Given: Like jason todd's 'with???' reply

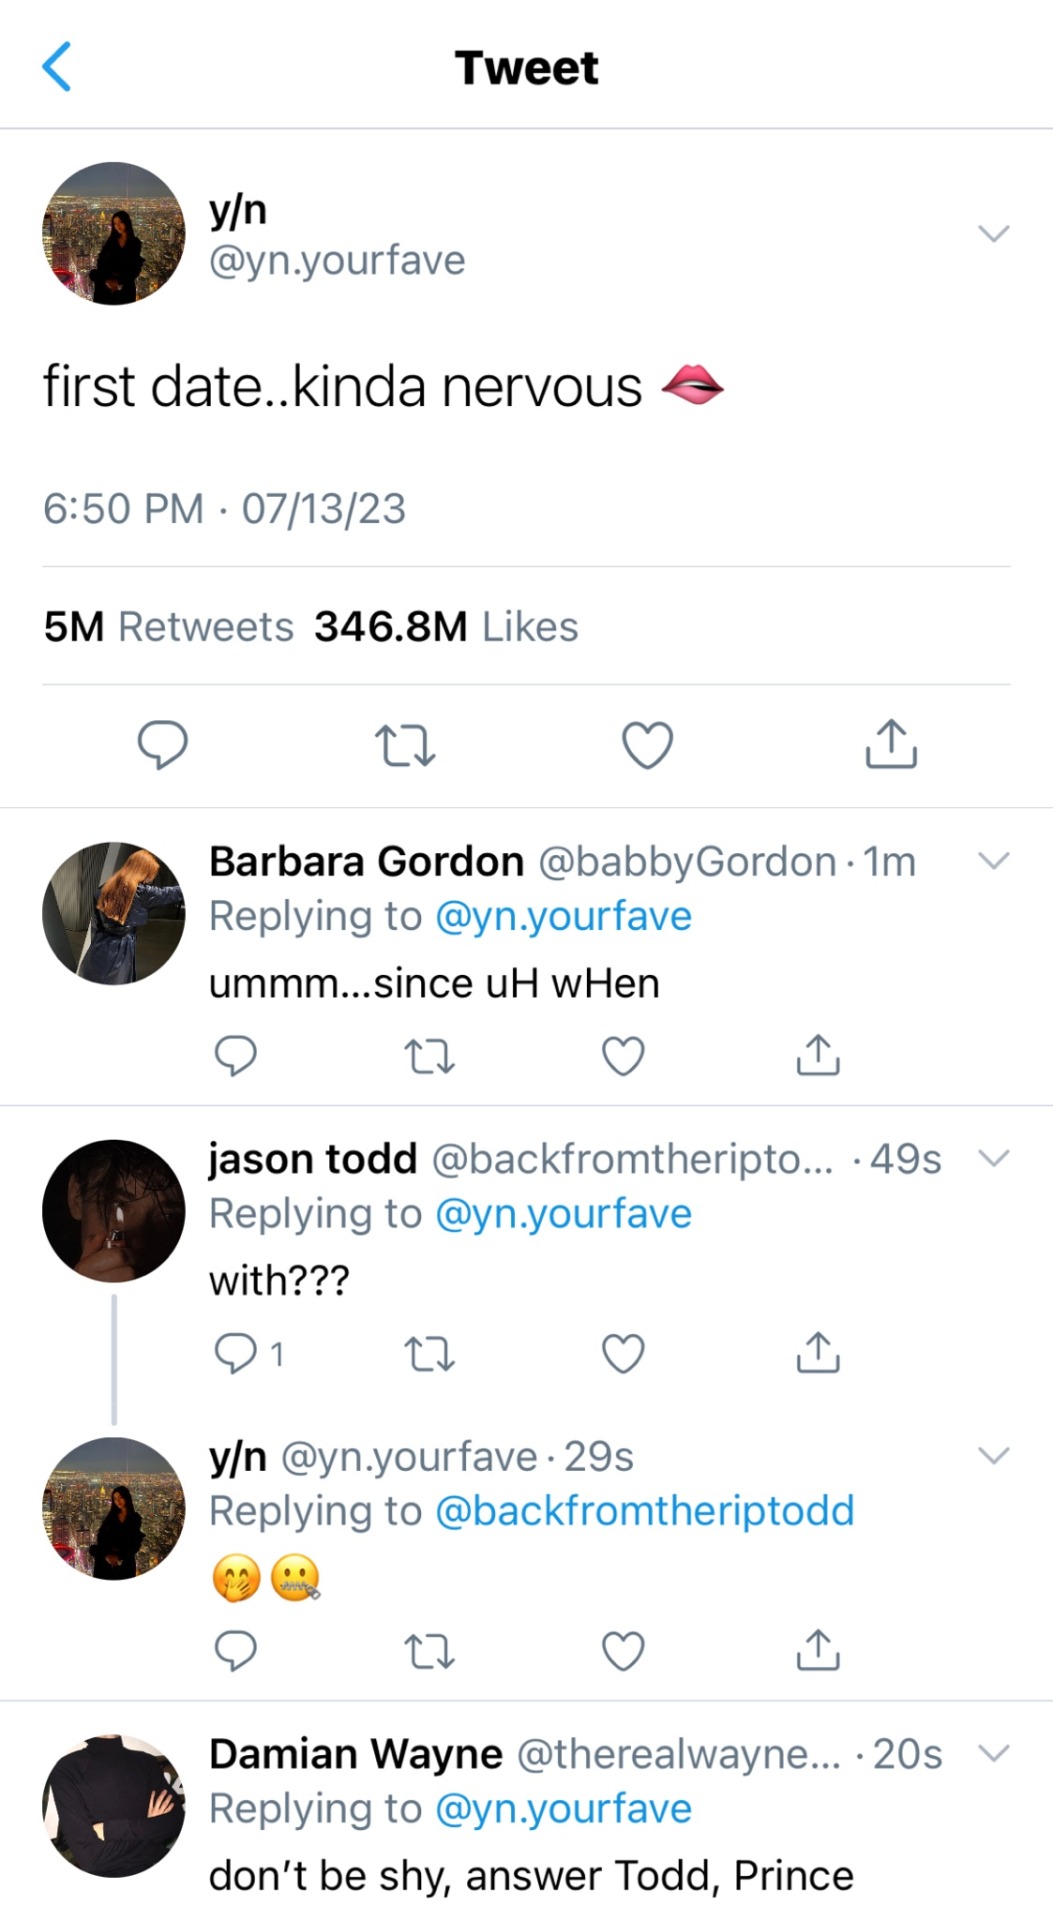Looking at the screenshot, I should point(623,1353).
